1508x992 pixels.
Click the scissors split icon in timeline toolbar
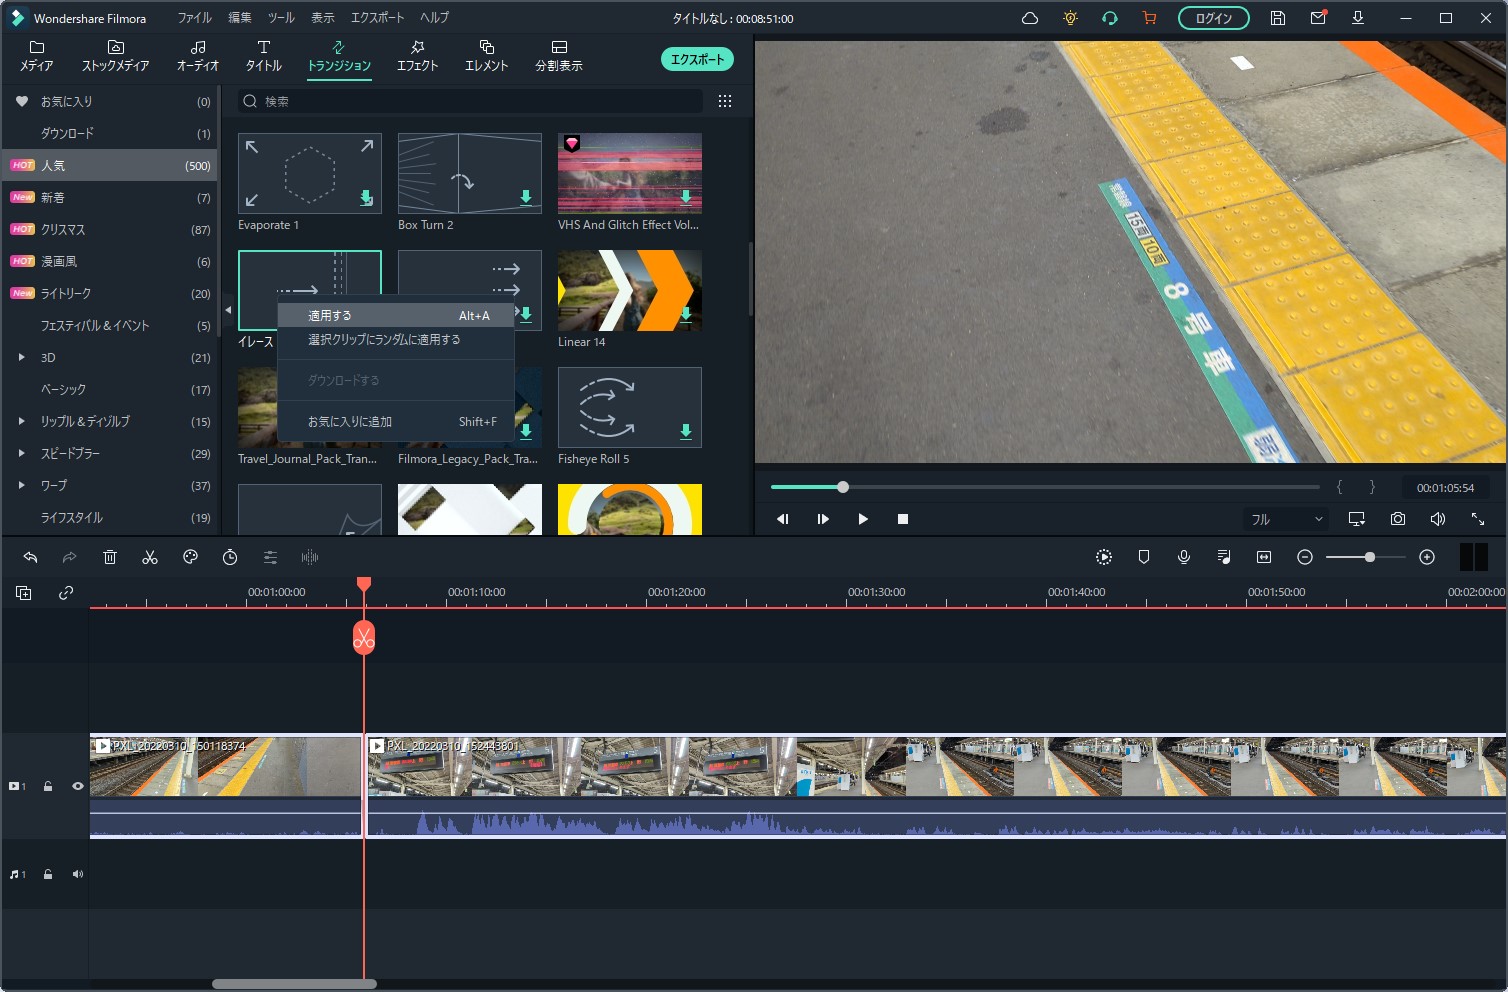tap(150, 557)
